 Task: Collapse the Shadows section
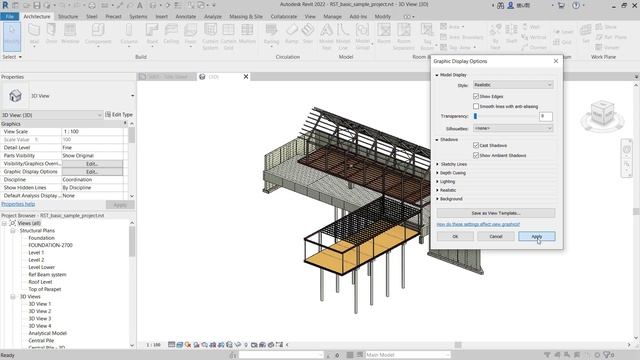(437, 140)
